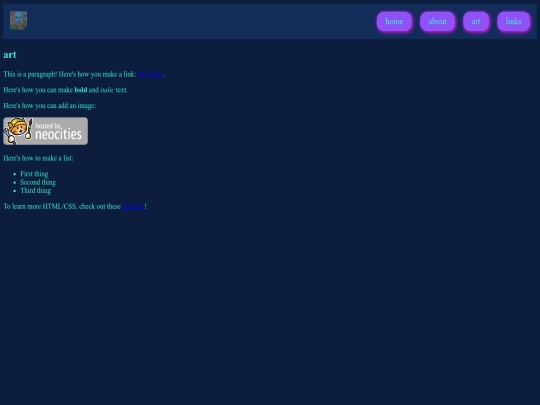Click the "Here's how you can add an image:" text

pyautogui.click(x=50, y=106)
